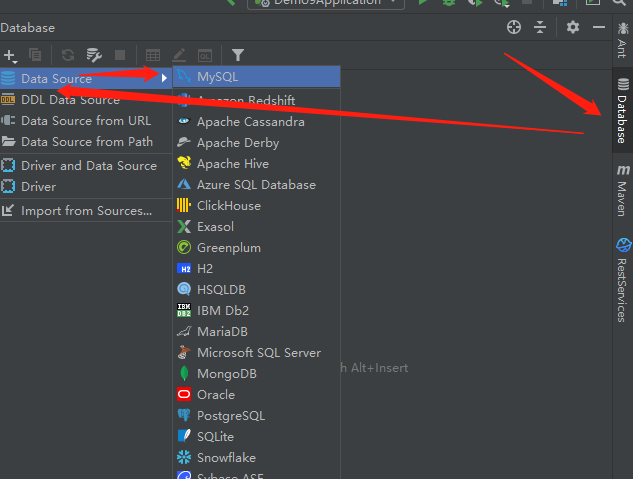Click the Duplicate icon in Database toolbar

(35, 55)
